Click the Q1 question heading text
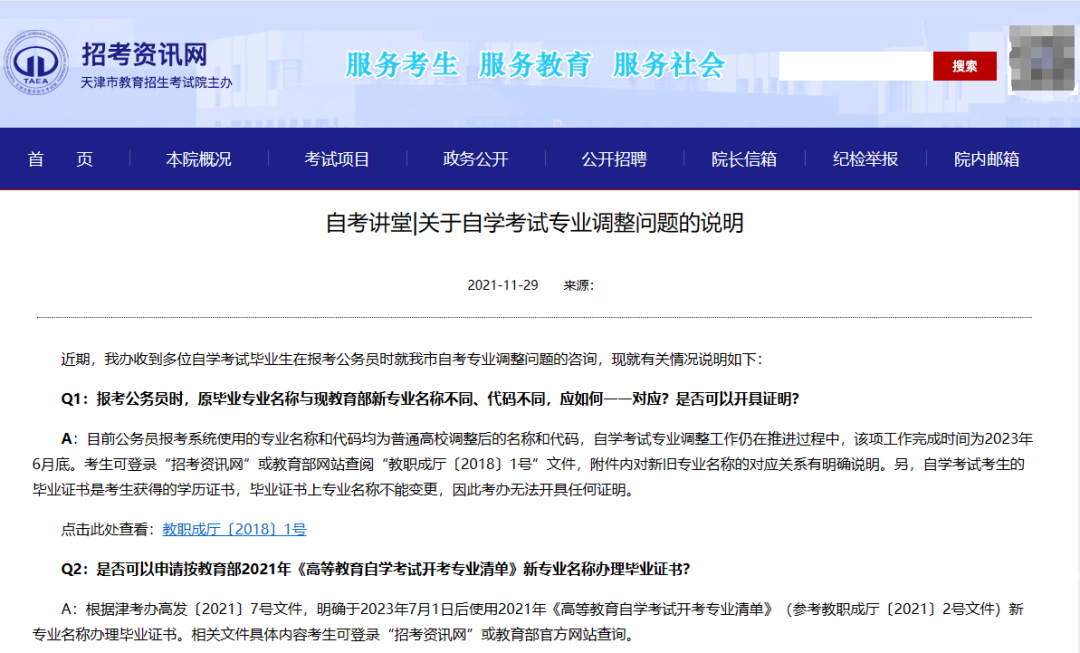Image resolution: width=1080 pixels, height=653 pixels. [x=430, y=399]
